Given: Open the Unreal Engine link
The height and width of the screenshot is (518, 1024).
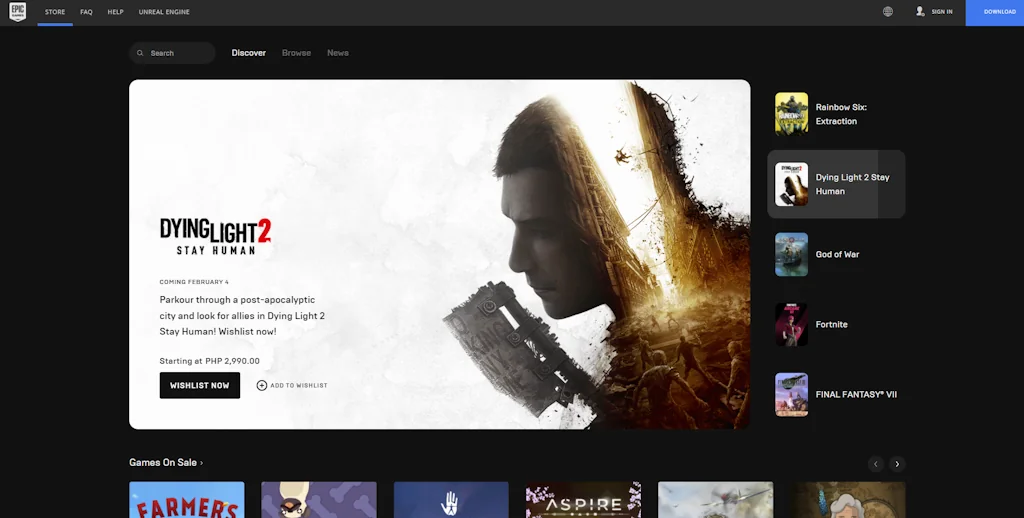Looking at the screenshot, I should point(164,12).
